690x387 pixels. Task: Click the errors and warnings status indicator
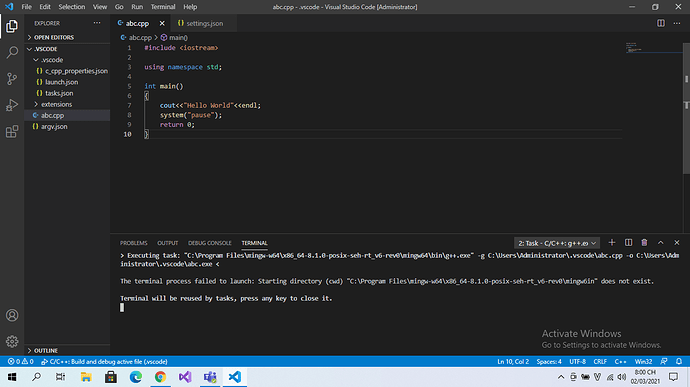click(x=20, y=361)
